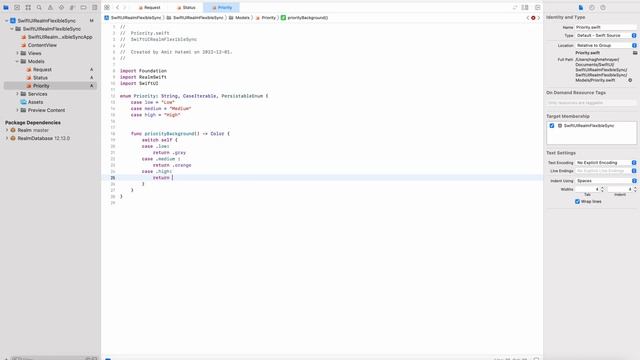The height and width of the screenshot is (360, 640).
Task: Expand the Realm master package
Action: pyautogui.click(x=7, y=130)
